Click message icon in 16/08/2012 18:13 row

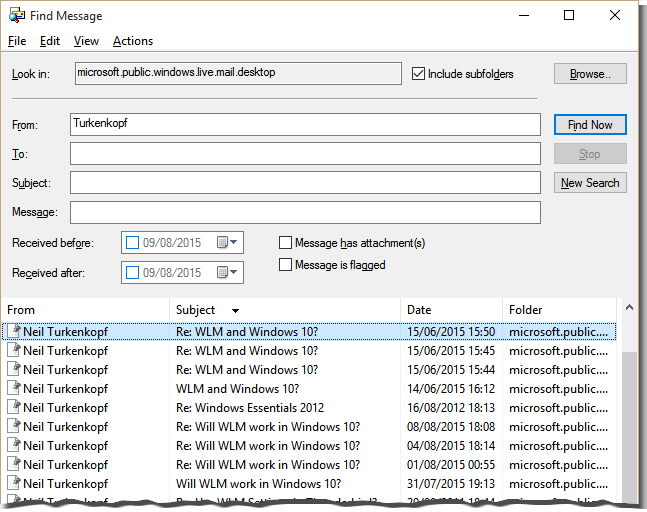14,407
